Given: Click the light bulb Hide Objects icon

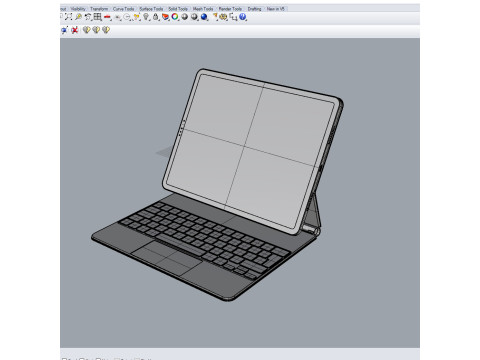Looking at the screenshot, I should (x=146, y=17).
